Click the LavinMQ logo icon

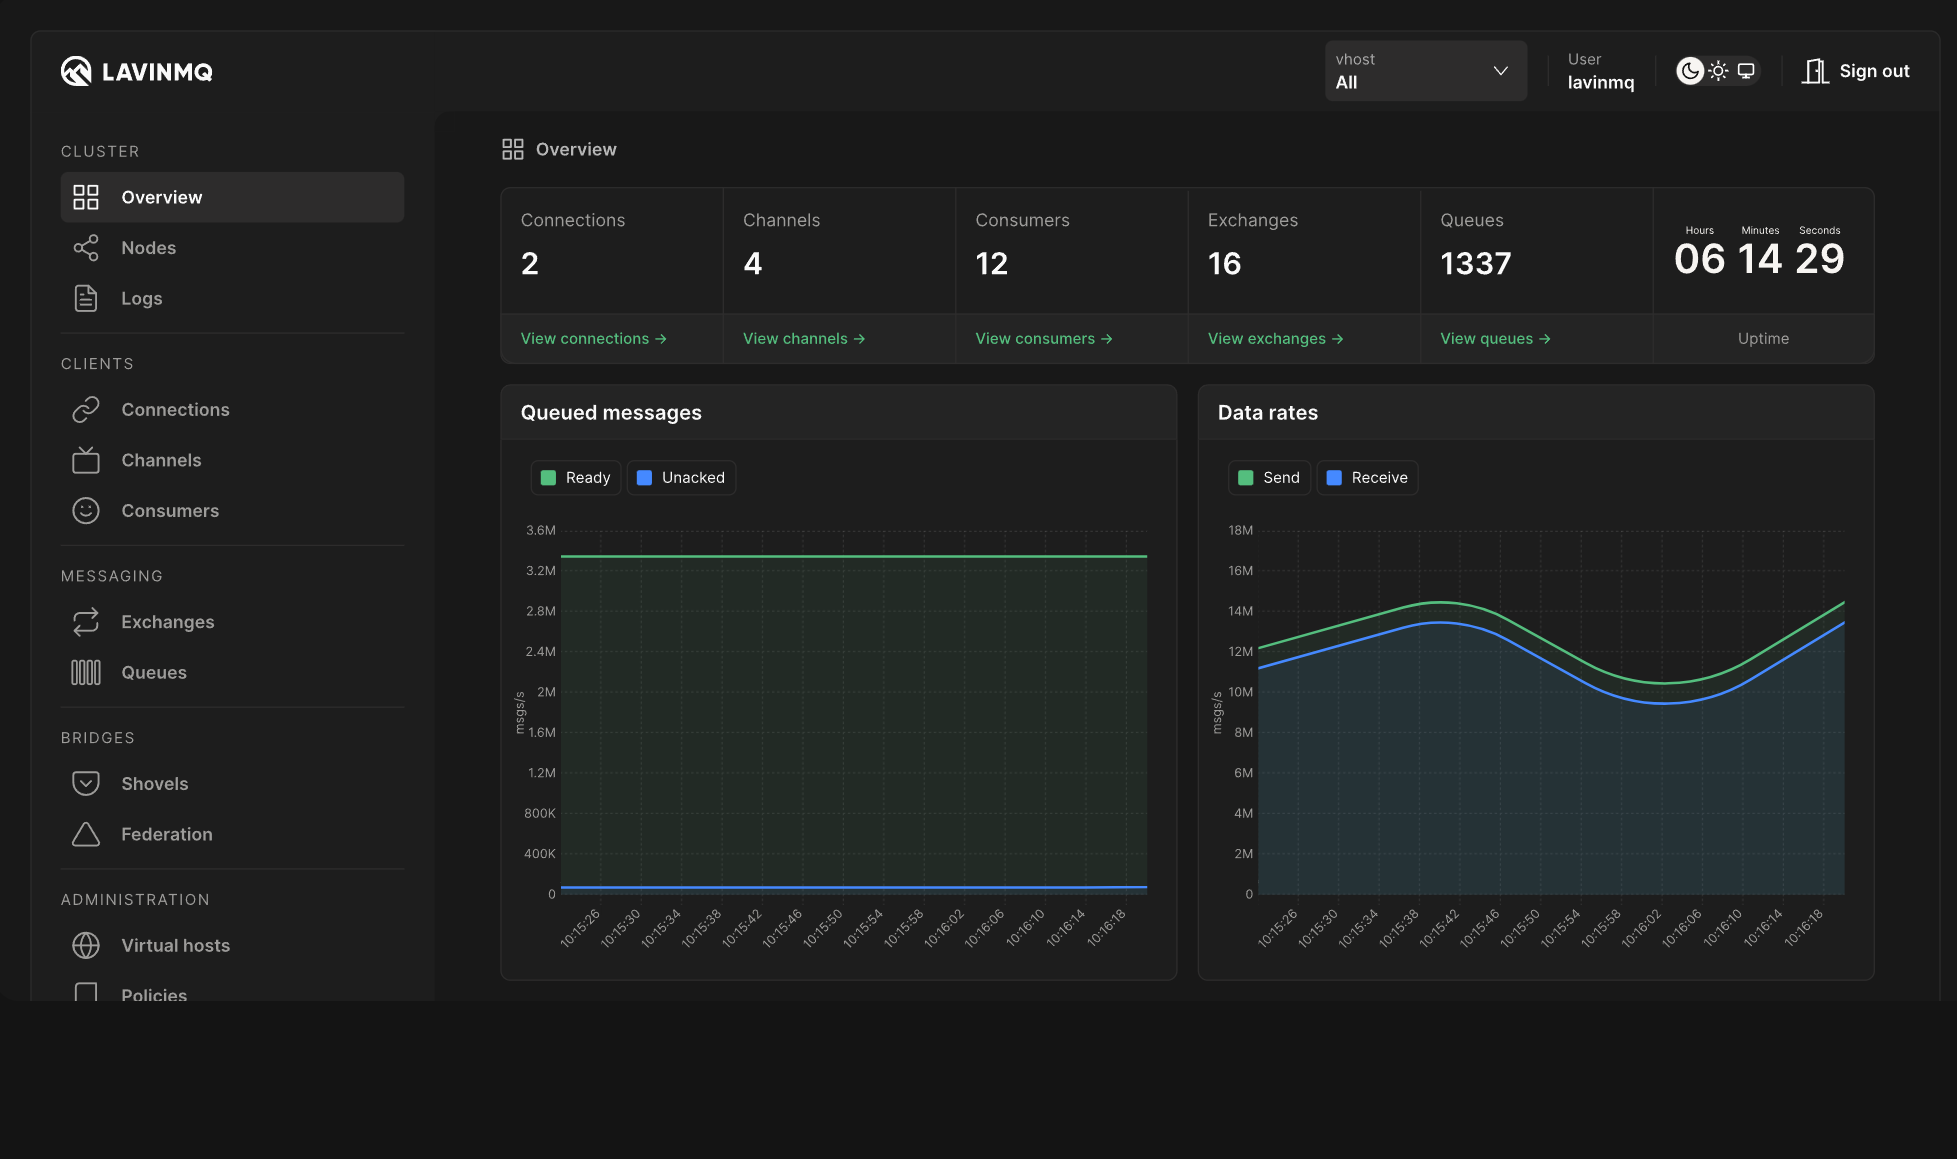click(76, 71)
